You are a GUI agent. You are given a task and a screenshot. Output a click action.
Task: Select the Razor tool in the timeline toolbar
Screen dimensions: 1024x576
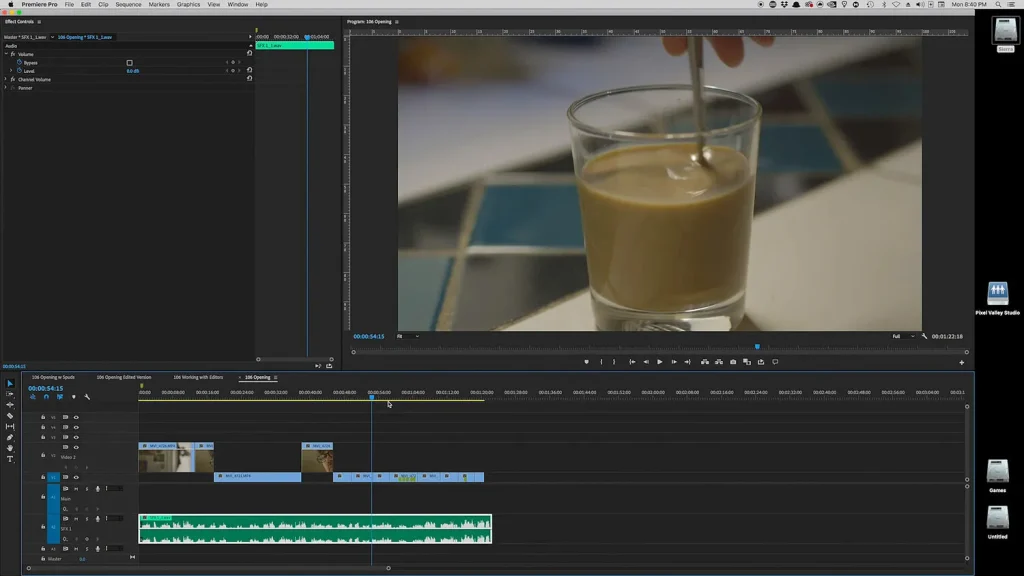point(9,415)
